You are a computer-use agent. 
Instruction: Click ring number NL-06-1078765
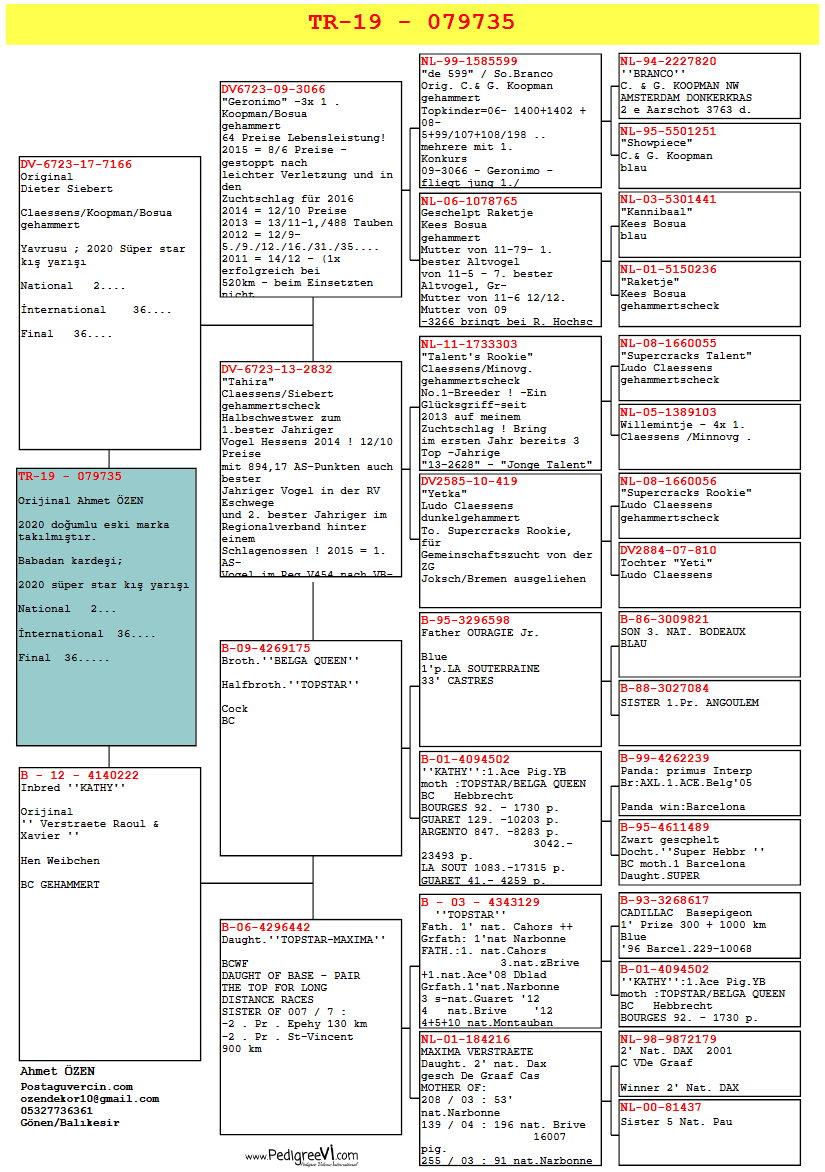[469, 201]
